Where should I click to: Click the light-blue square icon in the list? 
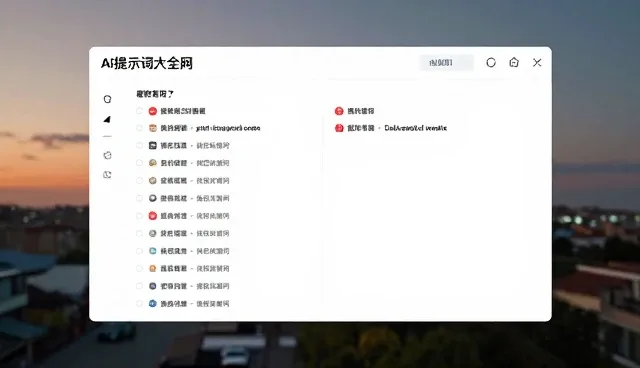coord(153,251)
